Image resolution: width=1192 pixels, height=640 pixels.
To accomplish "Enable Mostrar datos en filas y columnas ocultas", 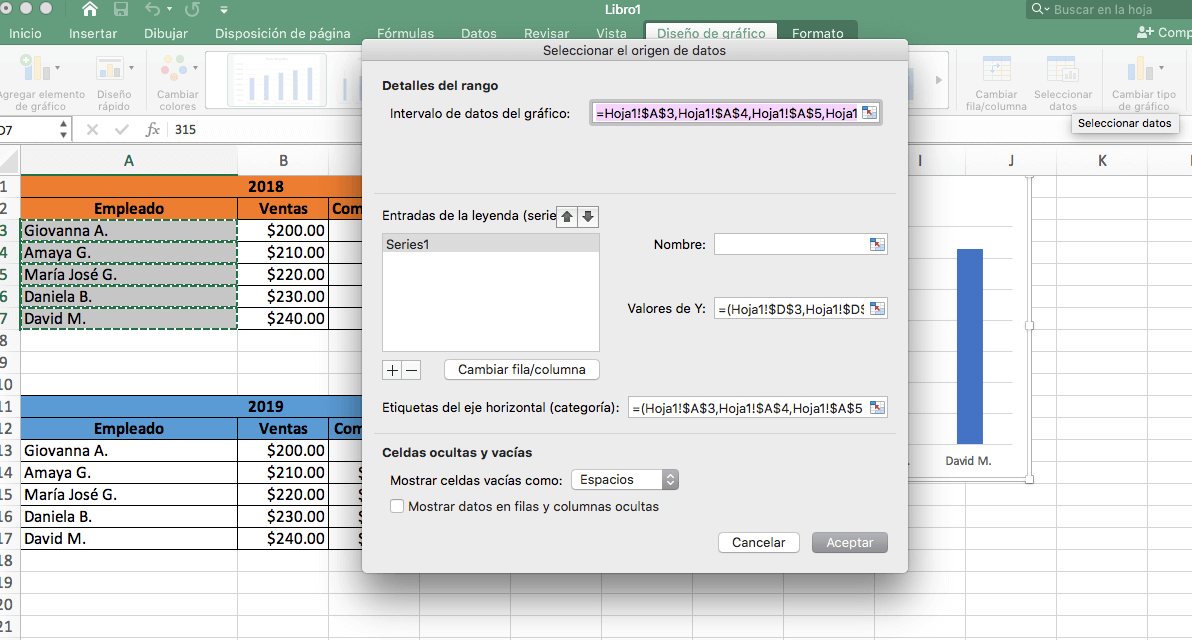I will (397, 506).
